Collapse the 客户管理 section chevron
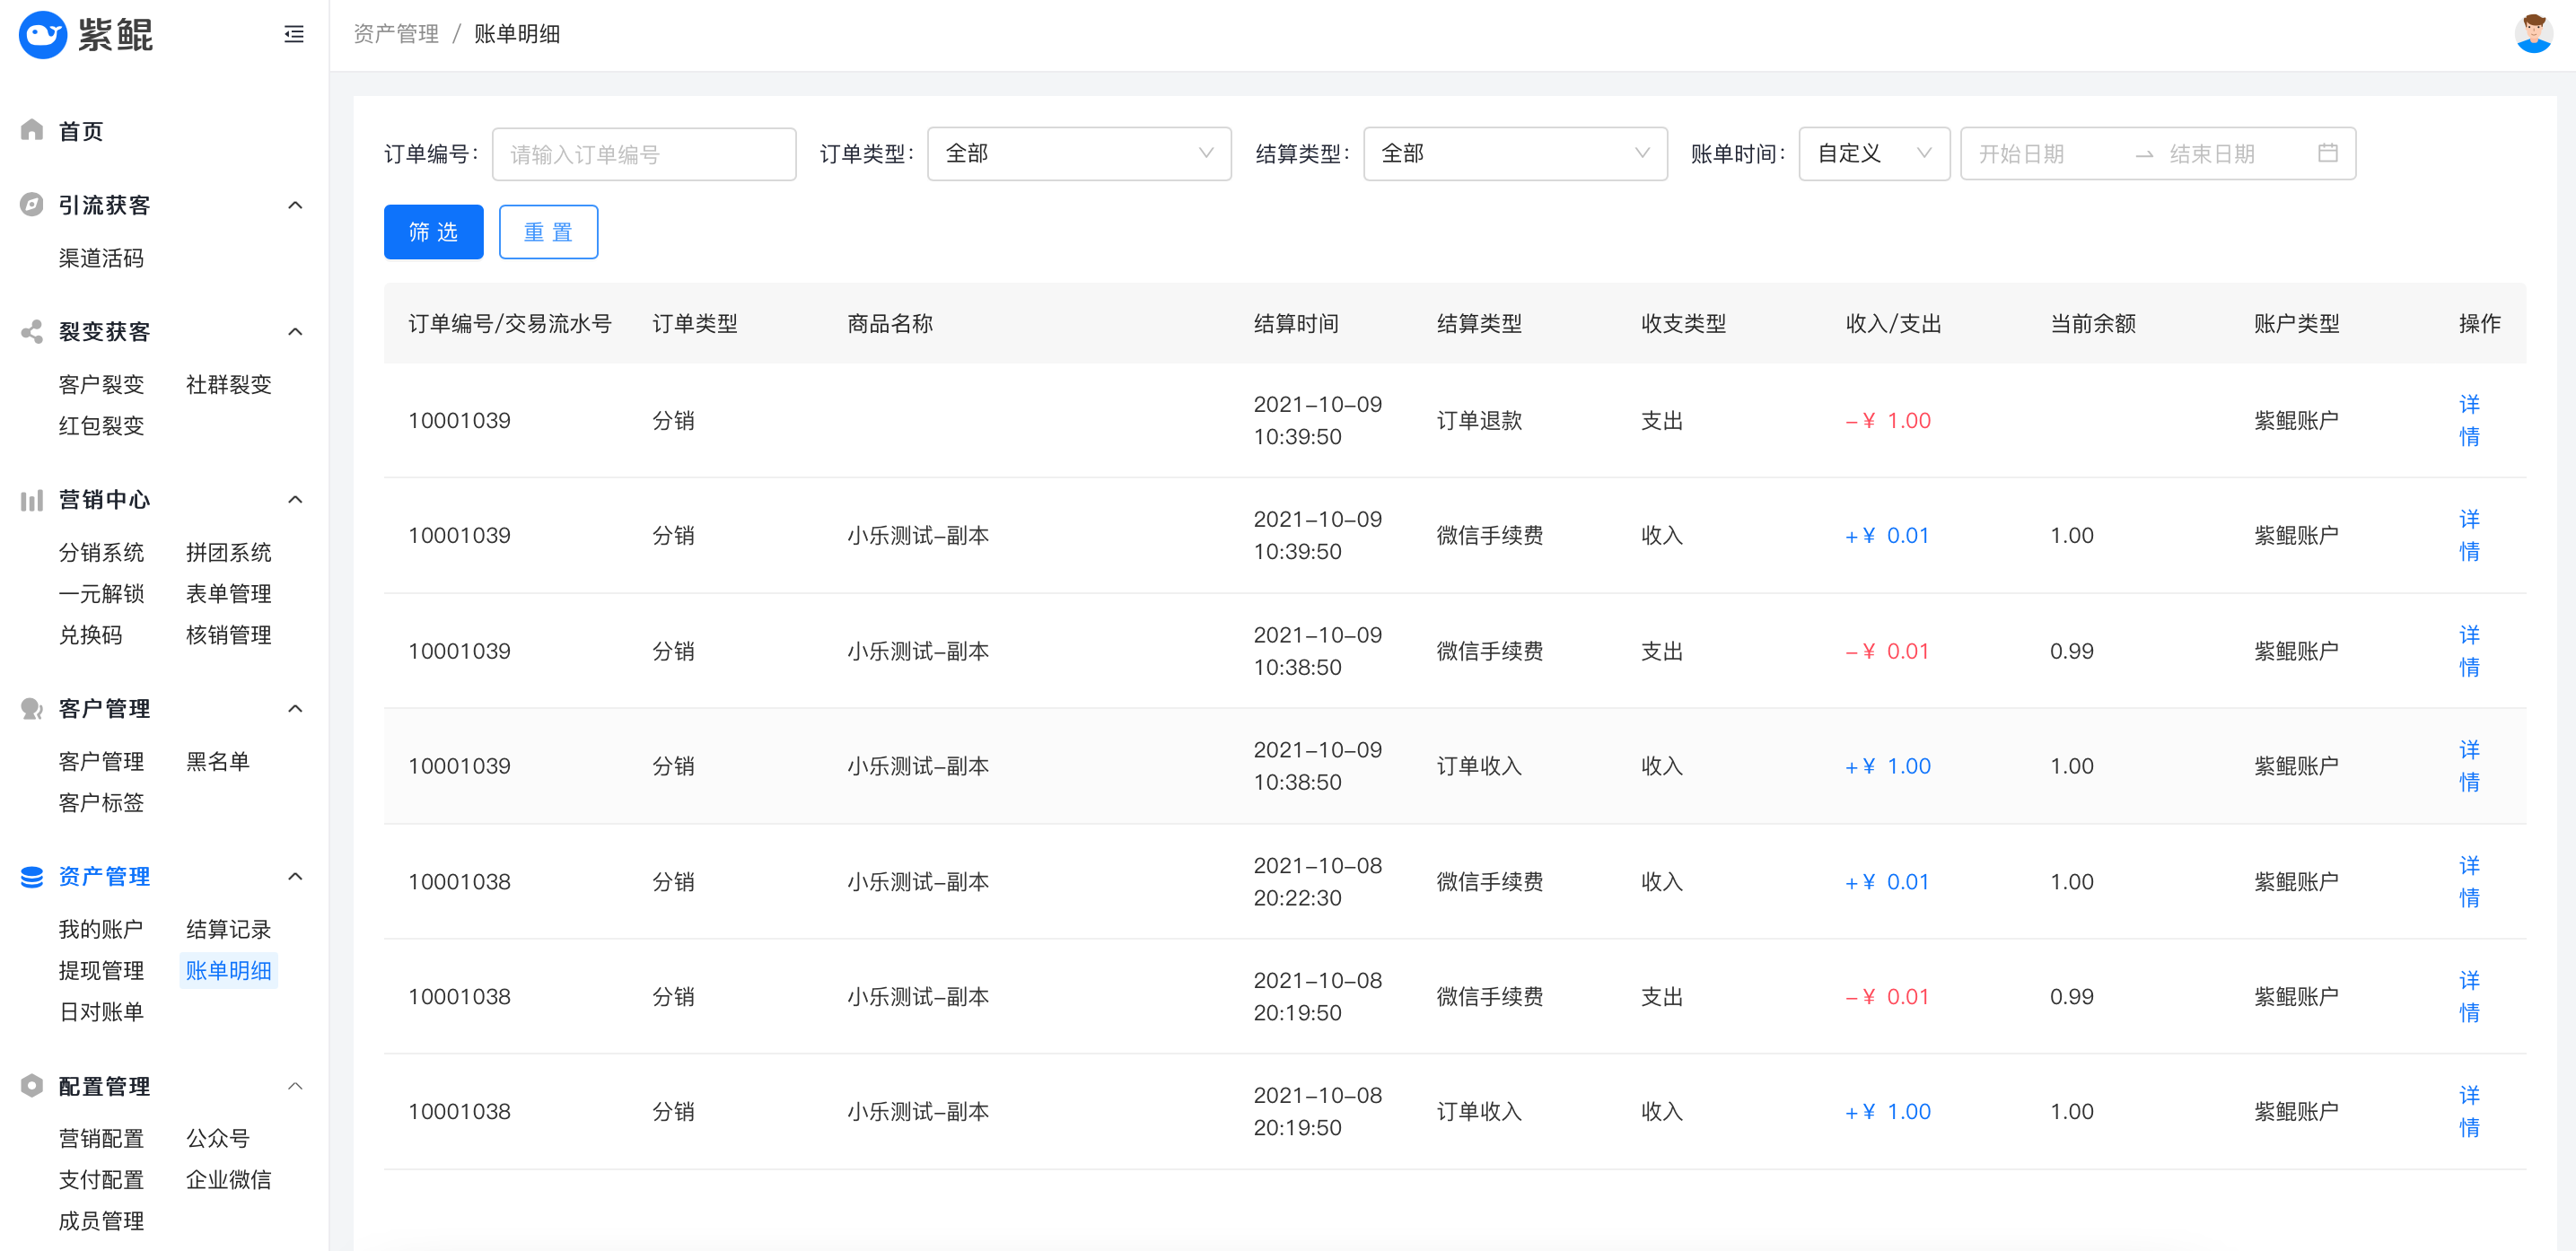 [x=295, y=708]
